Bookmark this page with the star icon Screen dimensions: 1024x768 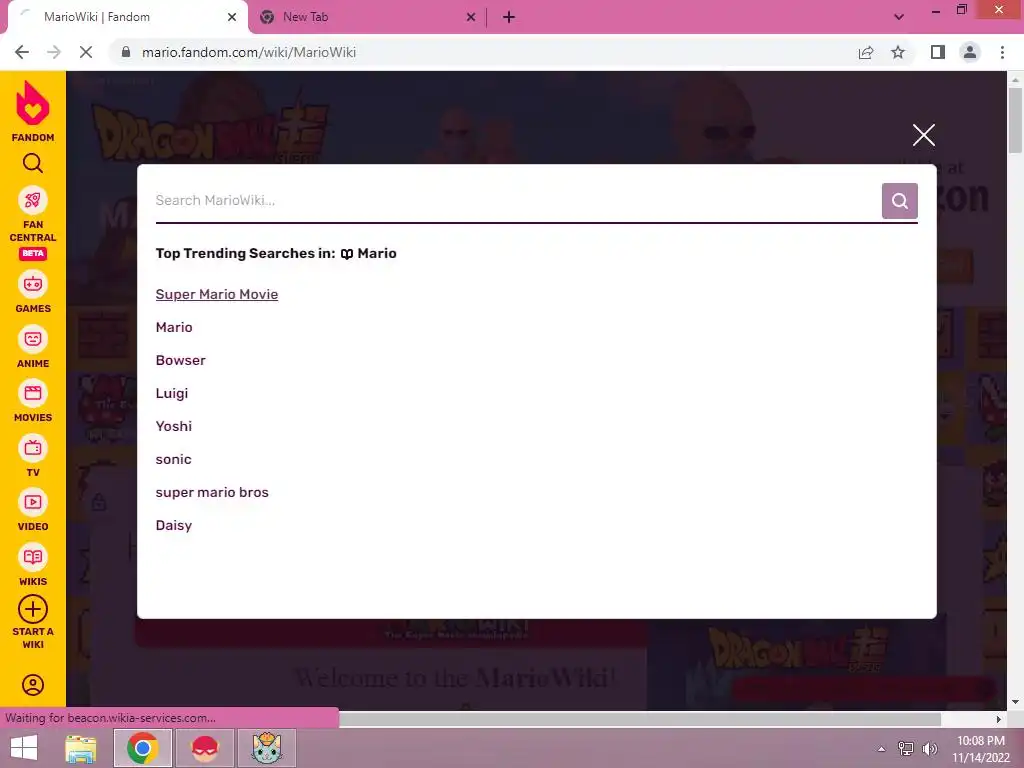click(x=898, y=52)
